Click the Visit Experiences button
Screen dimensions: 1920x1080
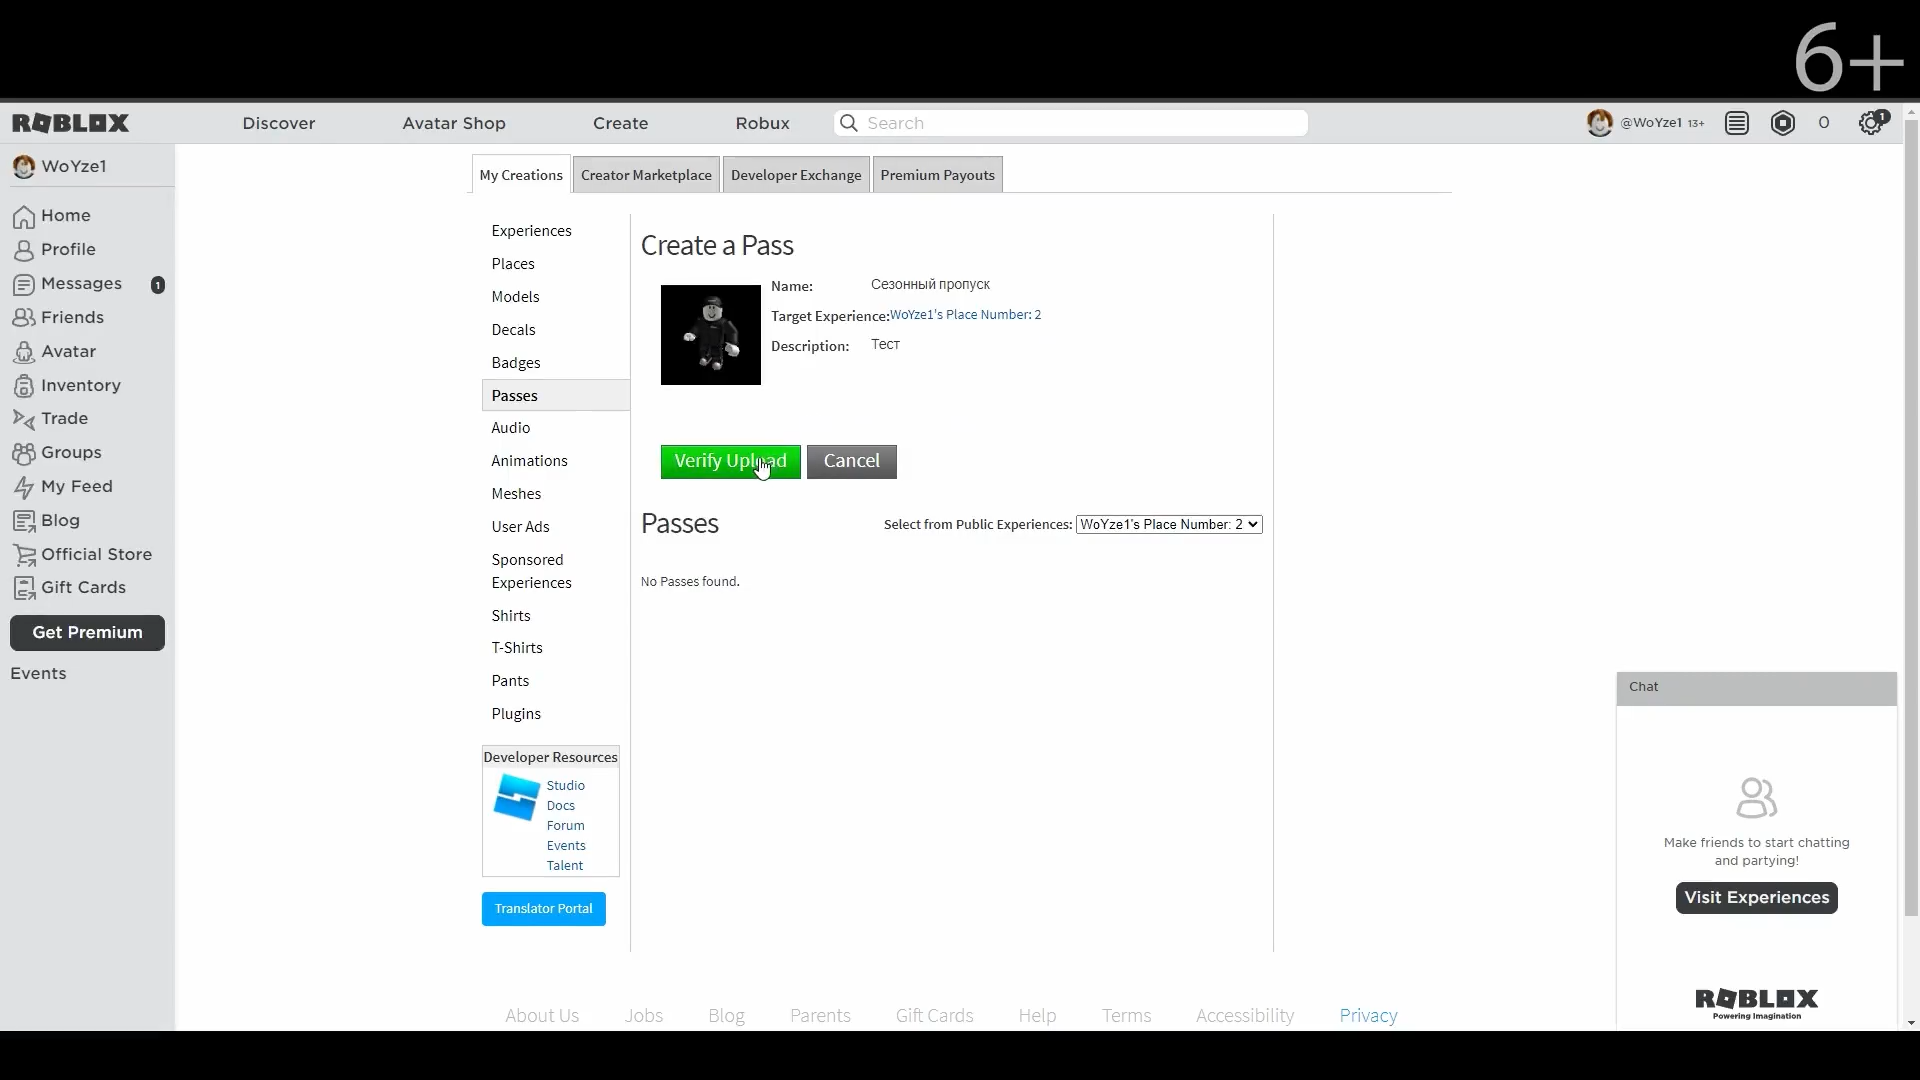tap(1757, 898)
